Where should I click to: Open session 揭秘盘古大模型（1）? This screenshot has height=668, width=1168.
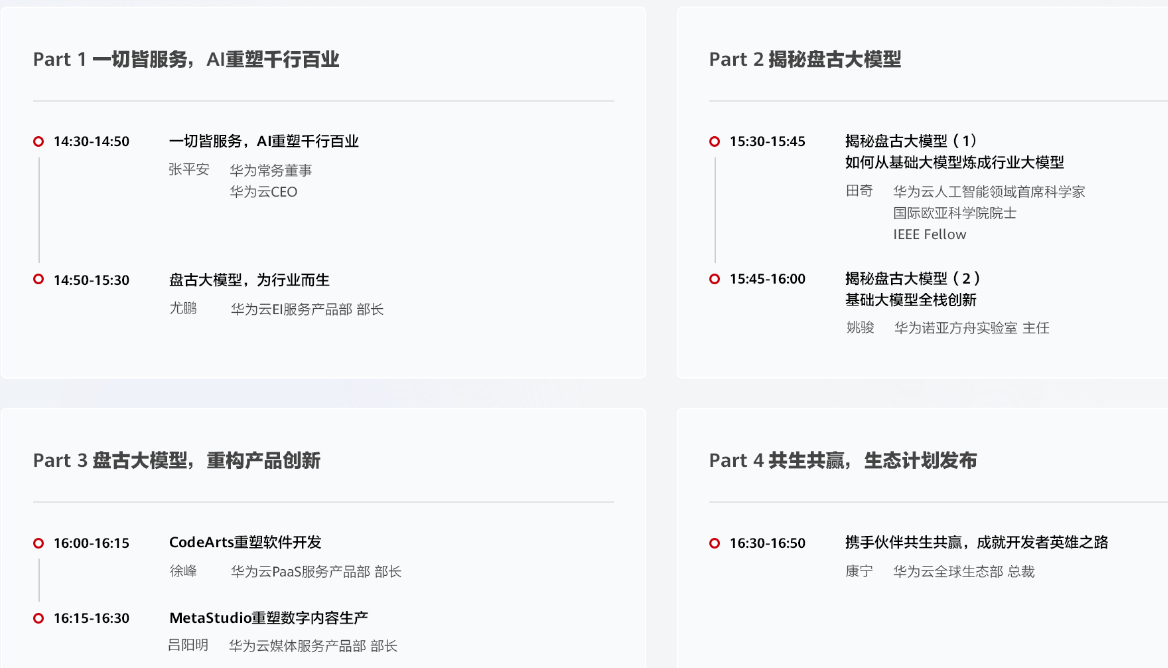[911, 141]
